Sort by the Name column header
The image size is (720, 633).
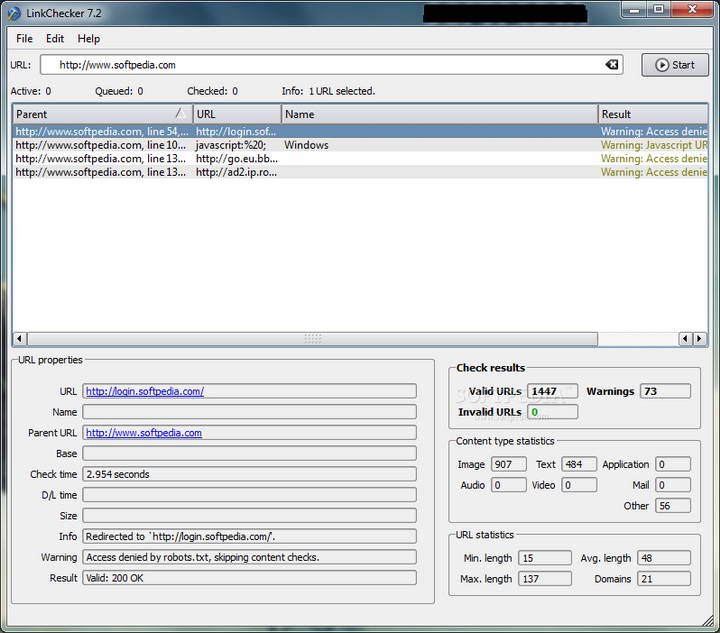pos(438,114)
